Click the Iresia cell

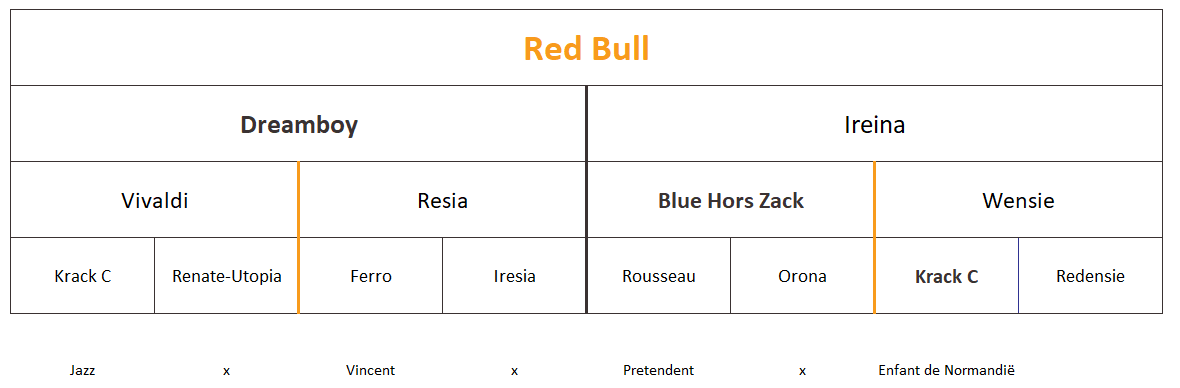515,276
